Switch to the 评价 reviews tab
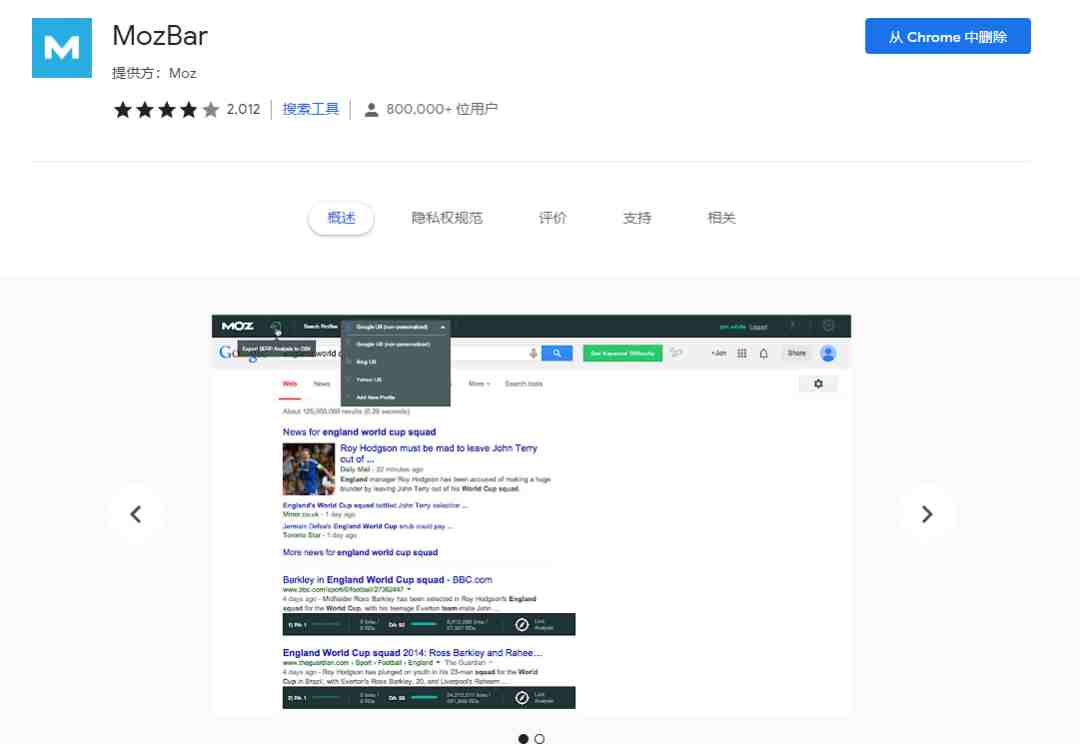Screen dimensions: 1080x744 552,218
